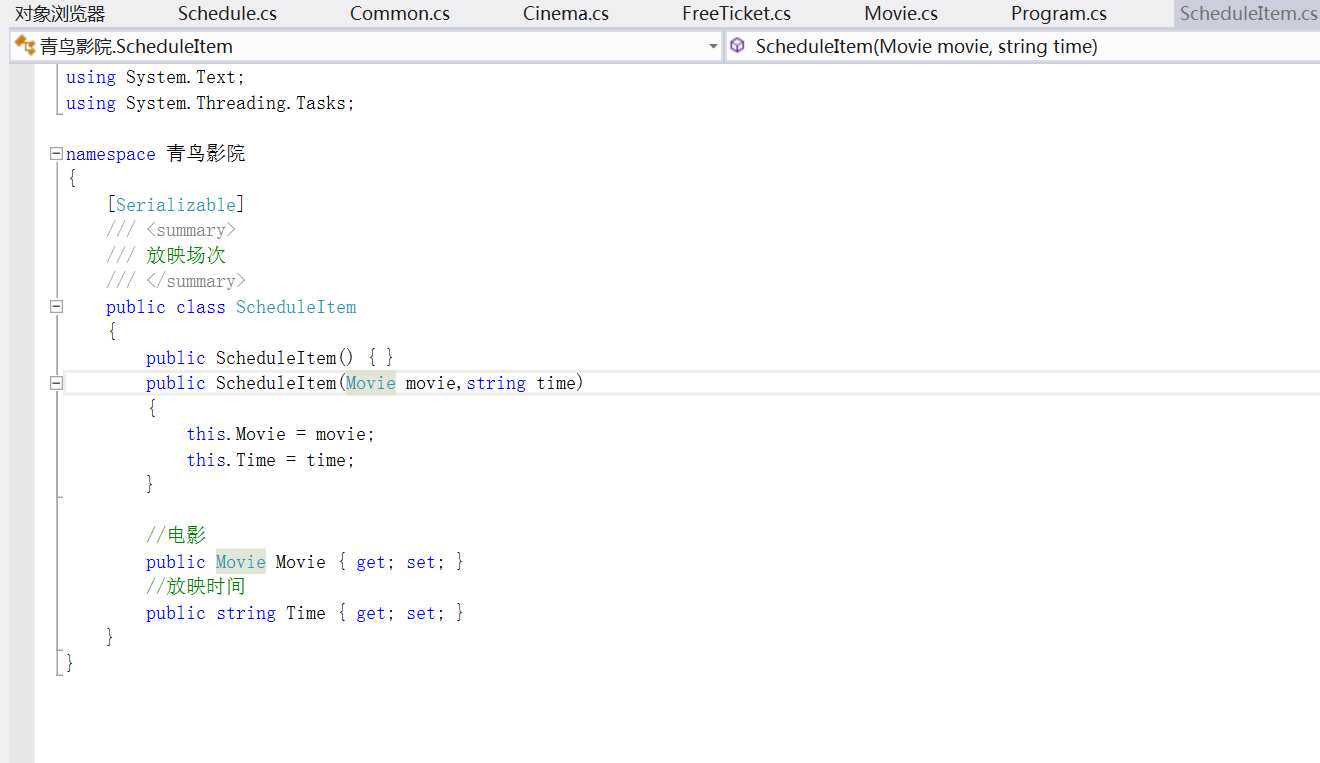
Task: Click the highlighted Movie type in property declaration
Action: point(241,562)
